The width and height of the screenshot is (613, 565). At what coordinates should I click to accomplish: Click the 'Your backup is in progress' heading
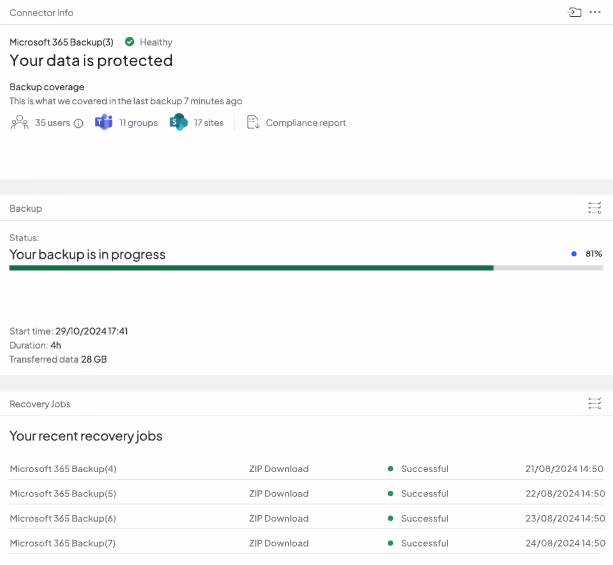tap(88, 255)
